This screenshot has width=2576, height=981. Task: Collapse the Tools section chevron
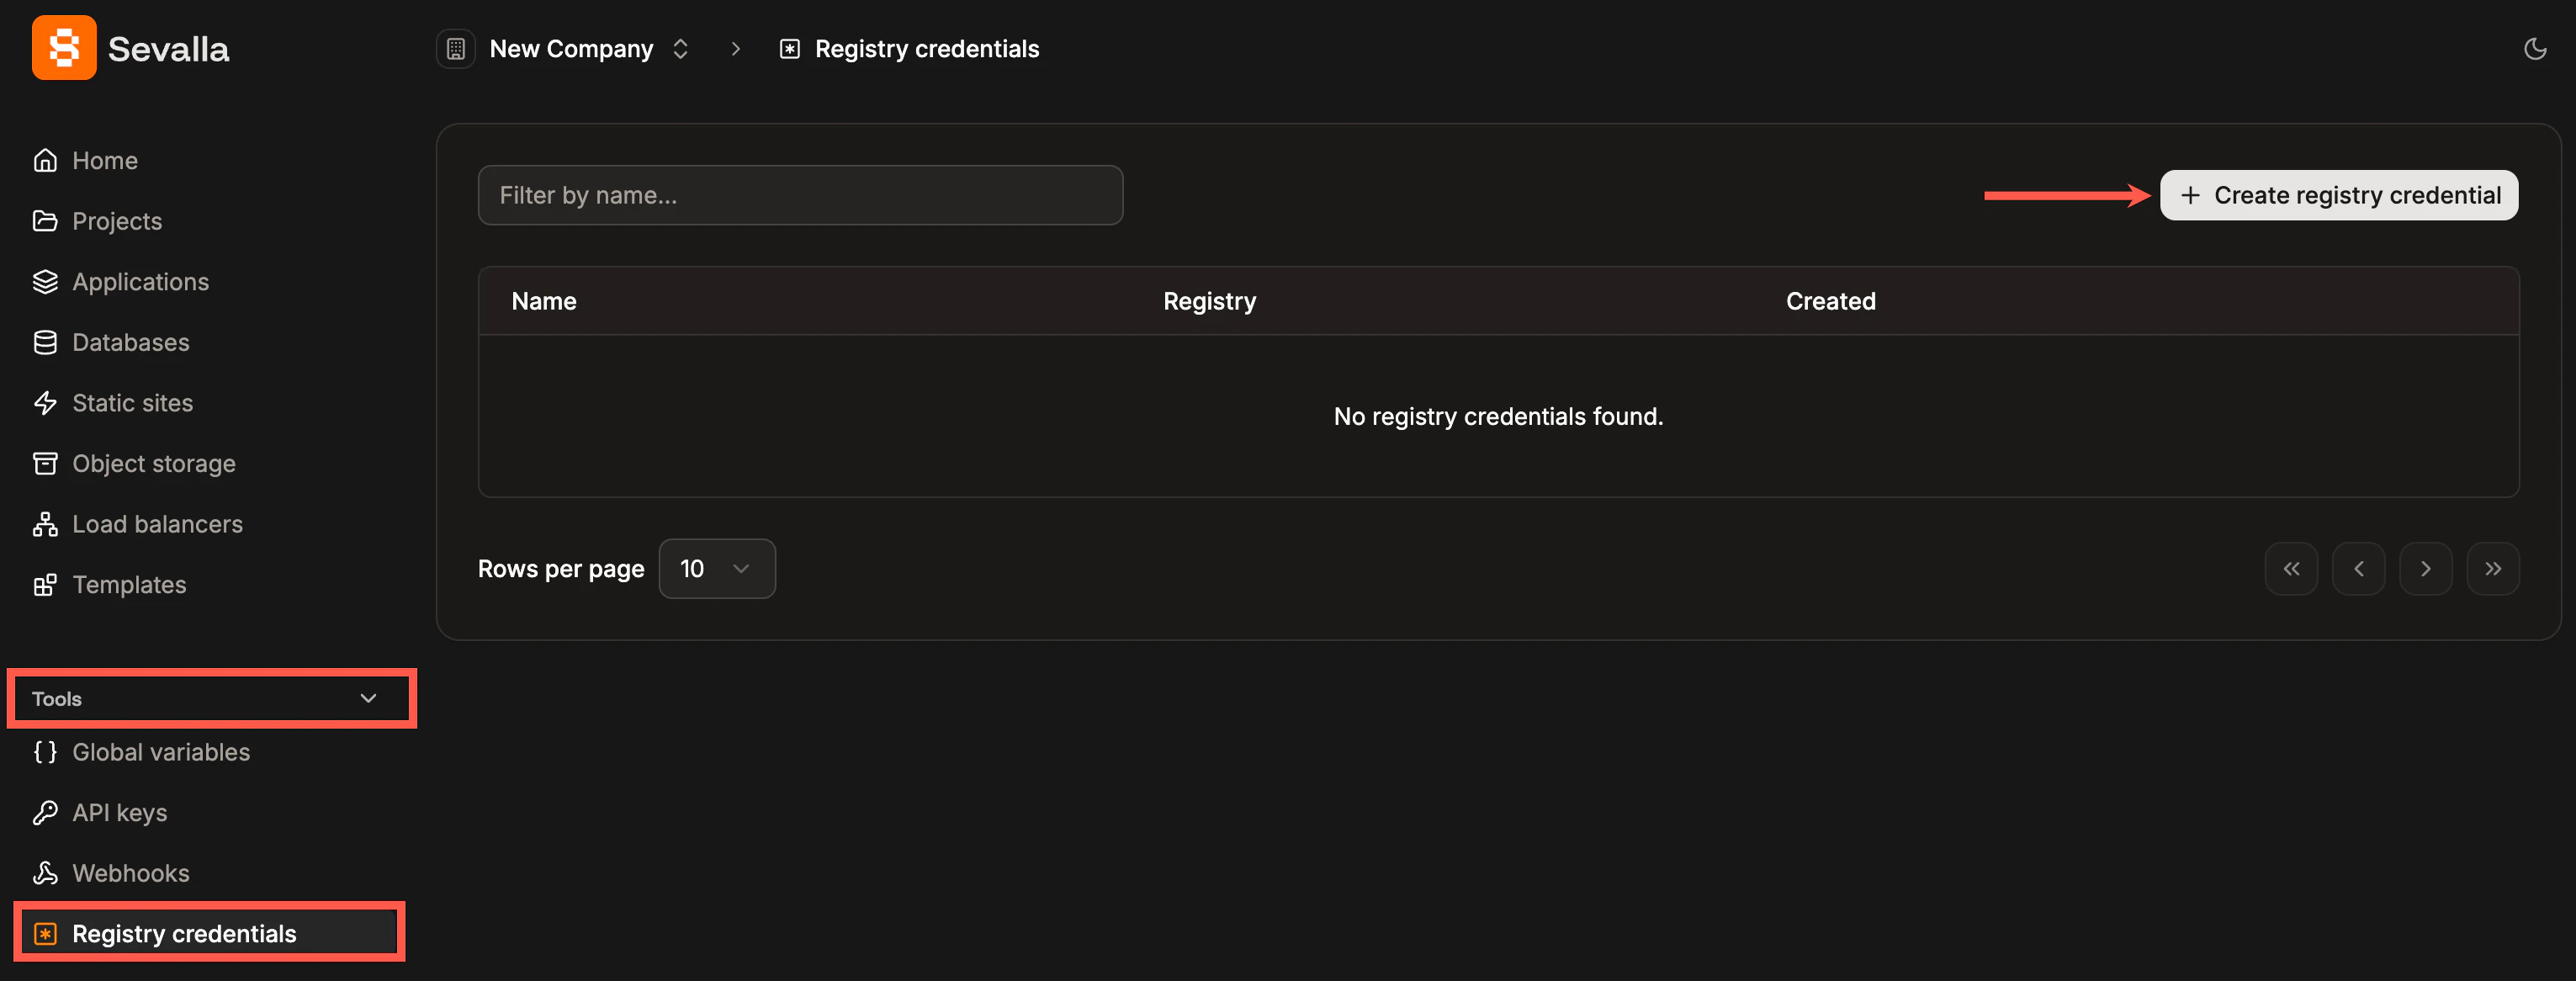coord(367,698)
